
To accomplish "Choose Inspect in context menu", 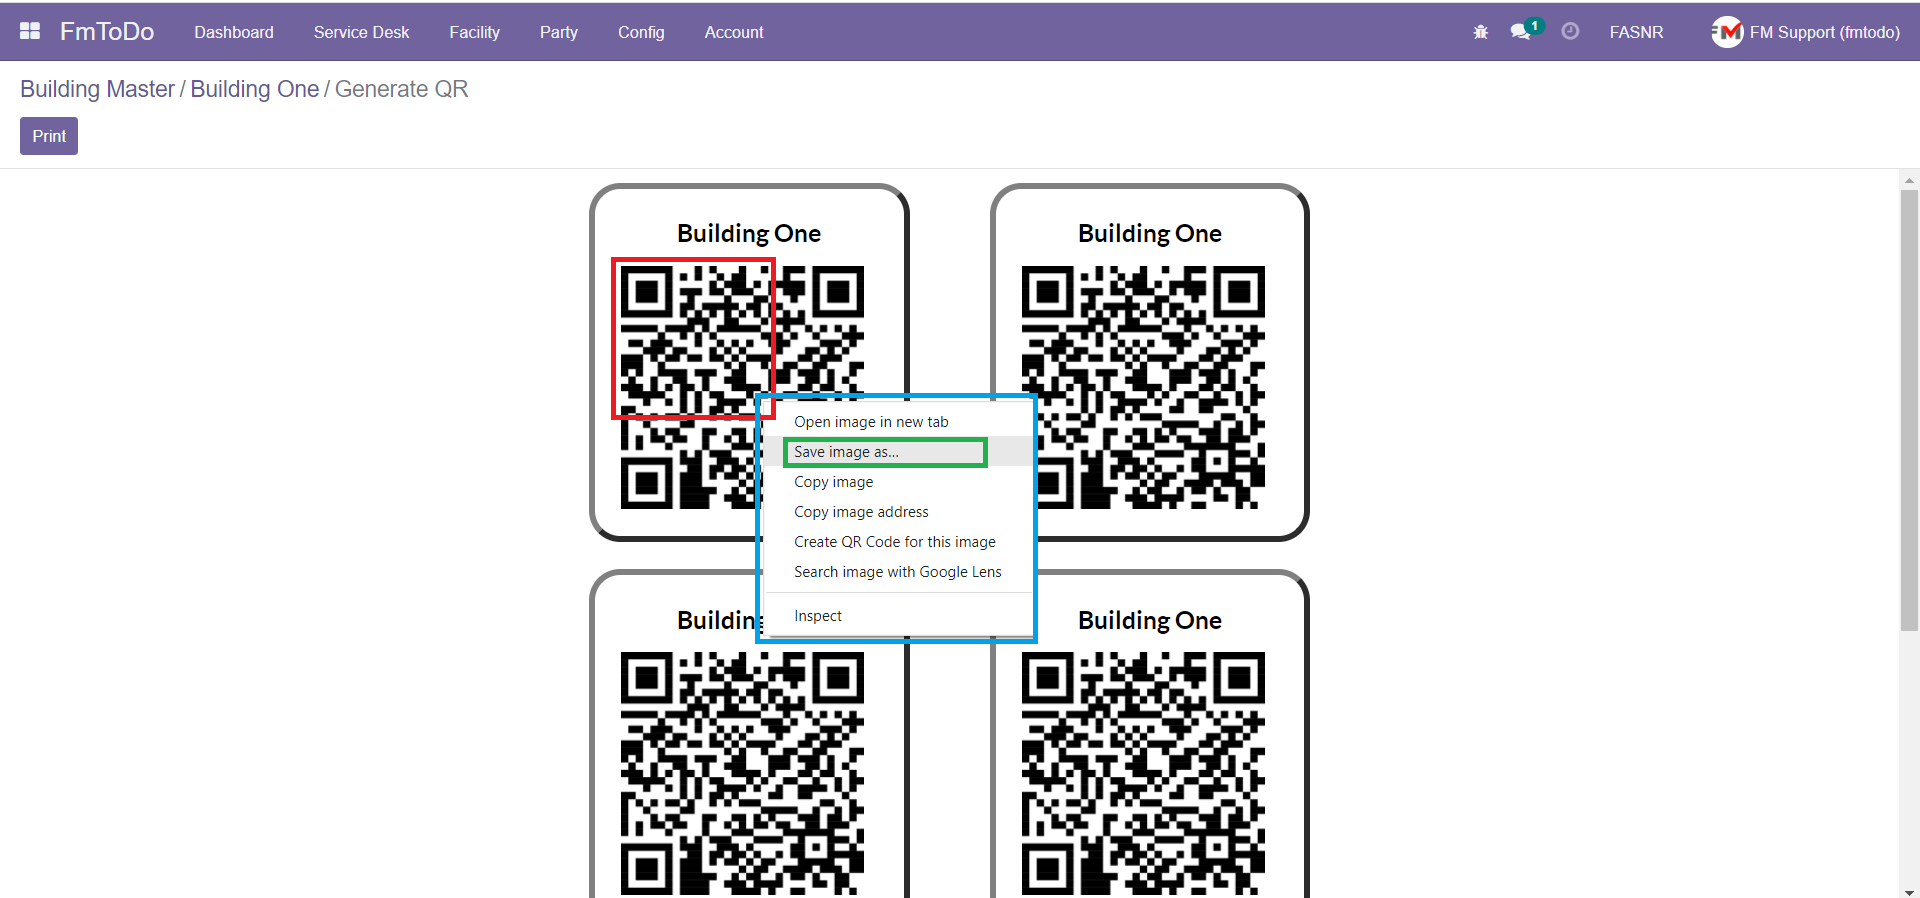I will point(818,616).
